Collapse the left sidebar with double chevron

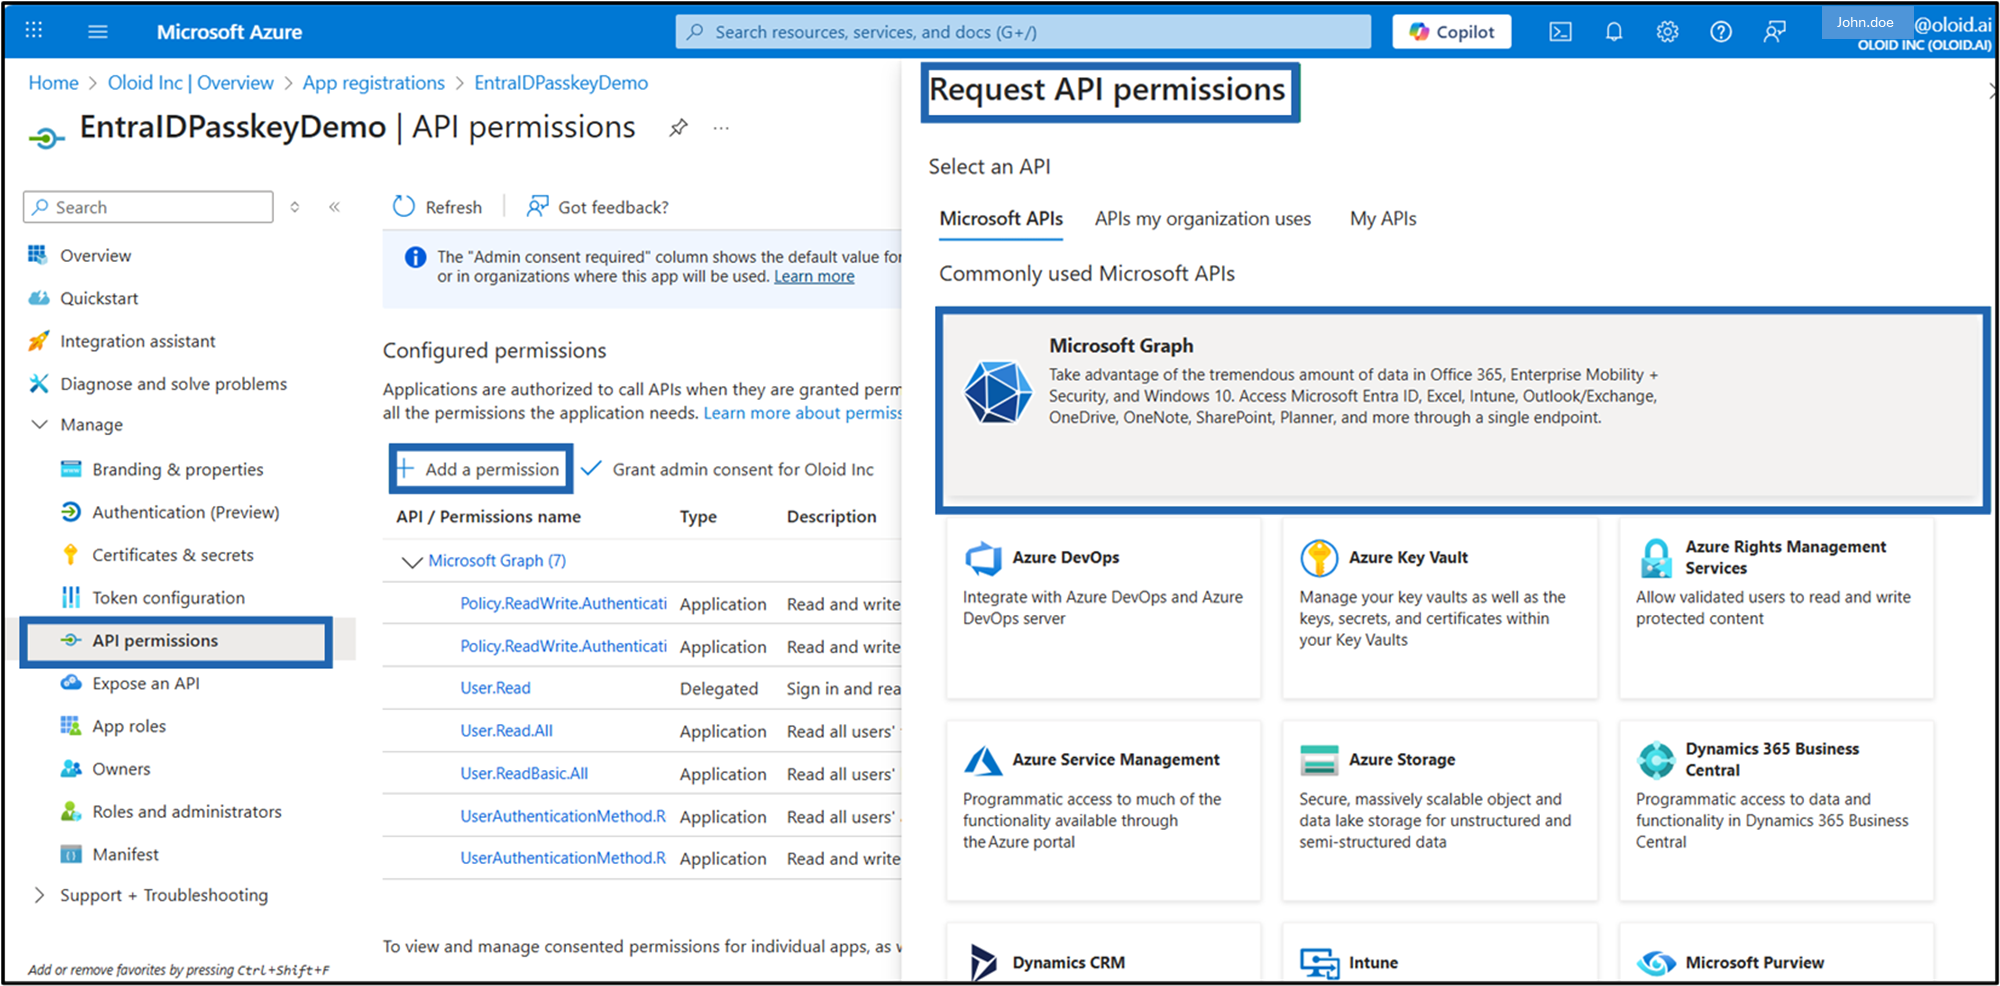tap(334, 207)
